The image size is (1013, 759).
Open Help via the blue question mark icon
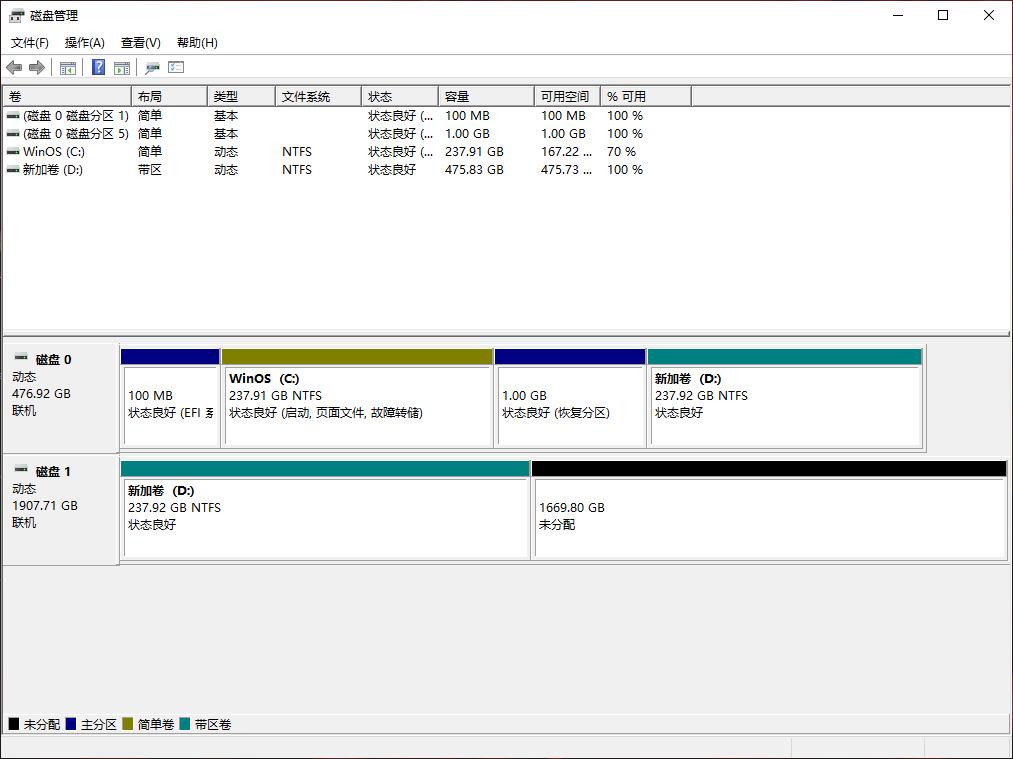tap(98, 67)
